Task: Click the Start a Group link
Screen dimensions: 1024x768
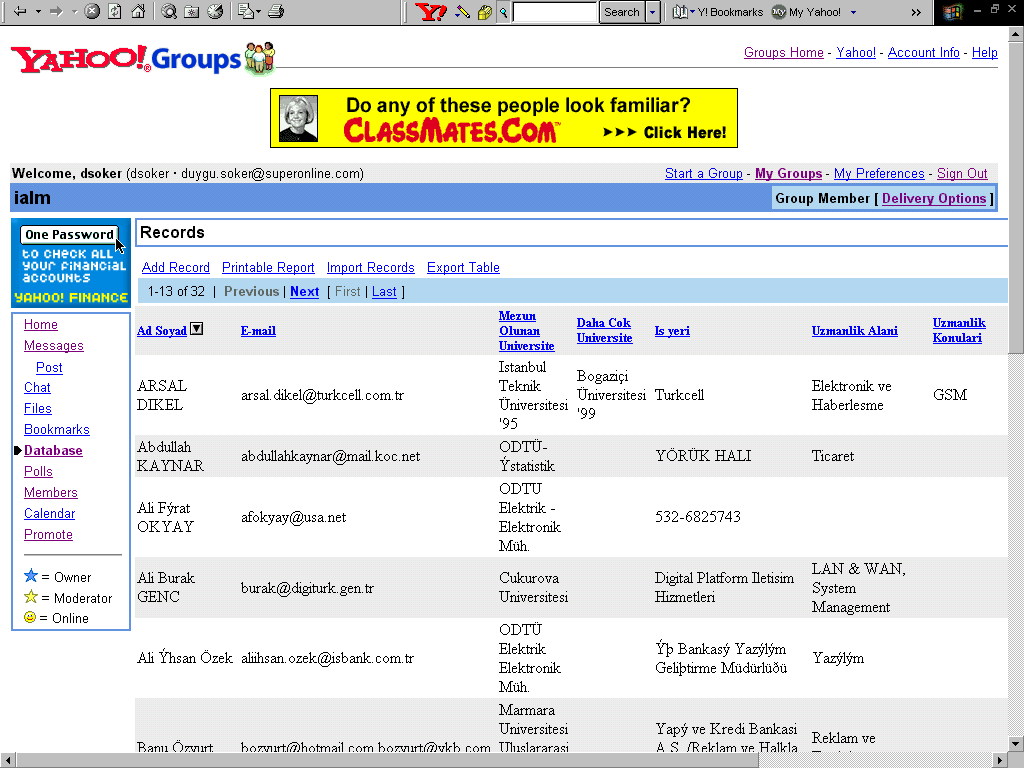Action: coord(704,173)
